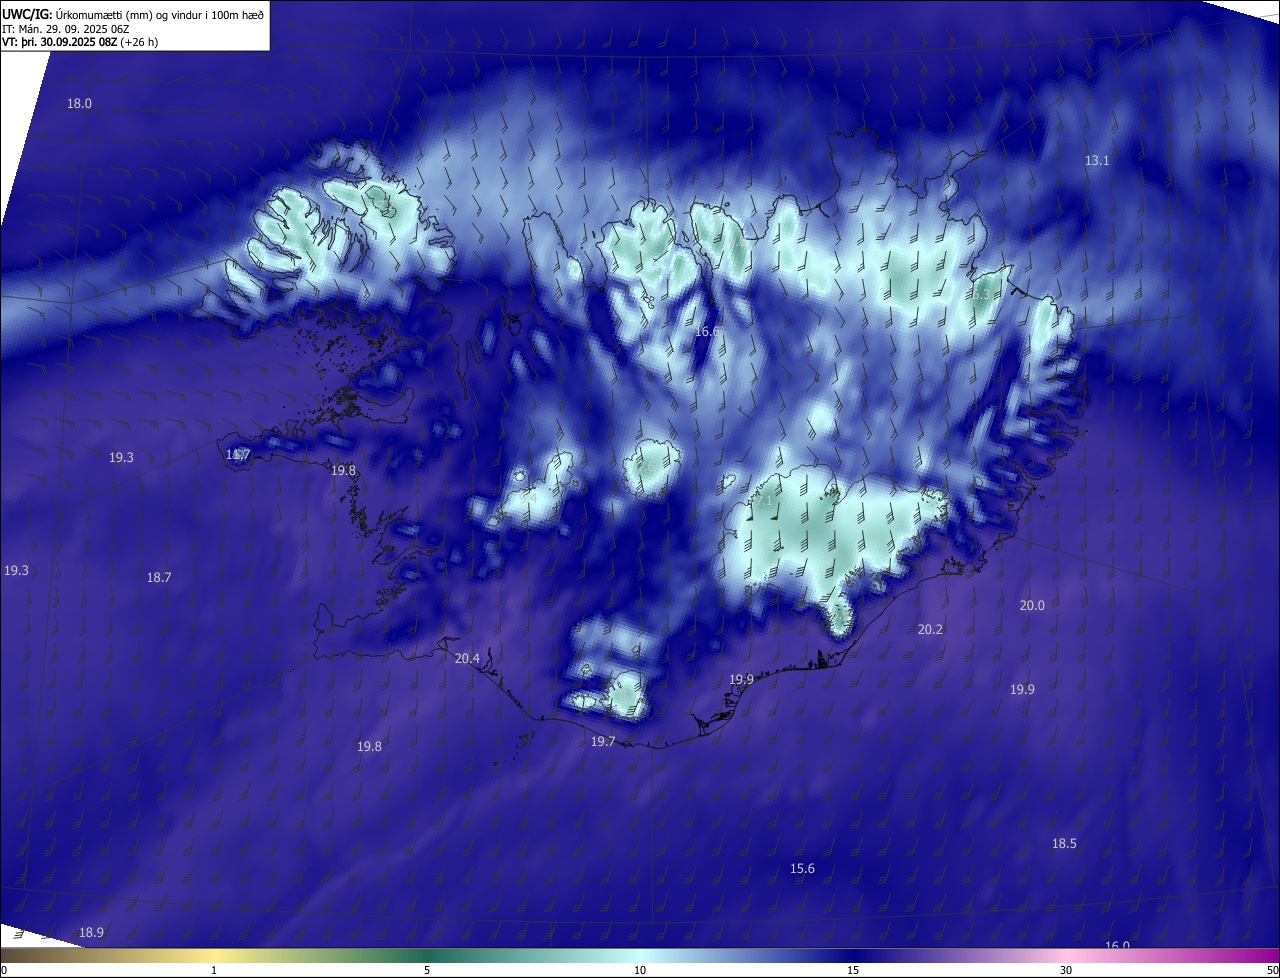1280x978 pixels.
Task: Click the color scale label 30
Action: pyautogui.click(x=1066, y=971)
